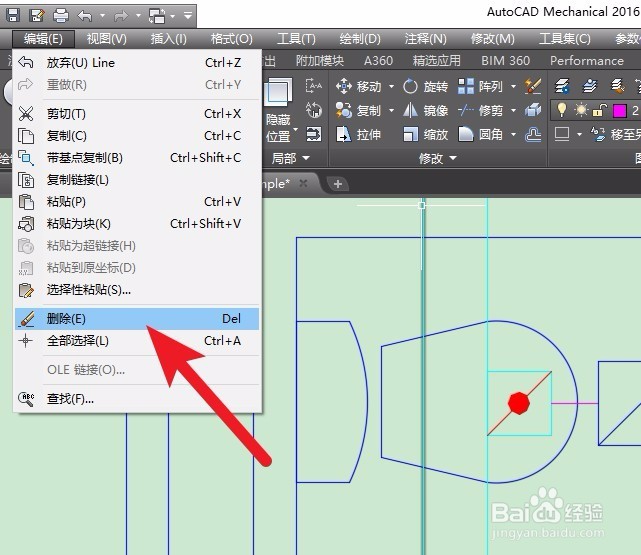
Task: Toggle the layer on/off lightbulb icon
Action: pos(562,110)
